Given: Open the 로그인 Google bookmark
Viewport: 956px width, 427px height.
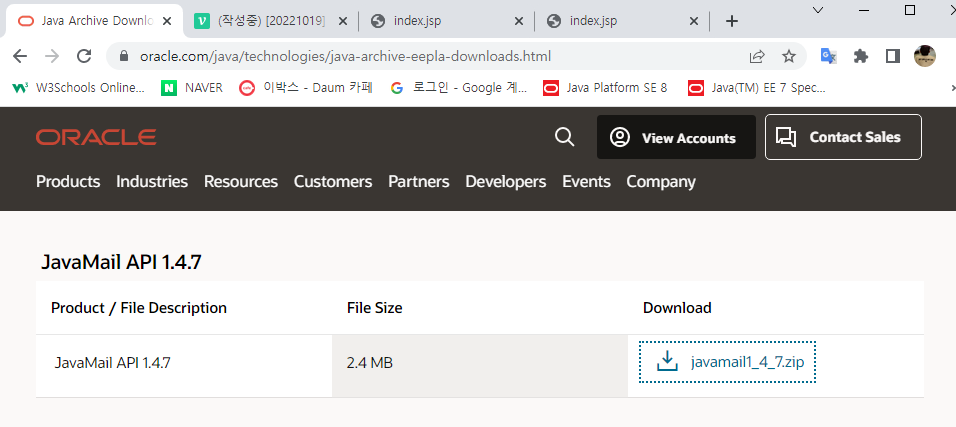Looking at the screenshot, I should (x=458, y=88).
